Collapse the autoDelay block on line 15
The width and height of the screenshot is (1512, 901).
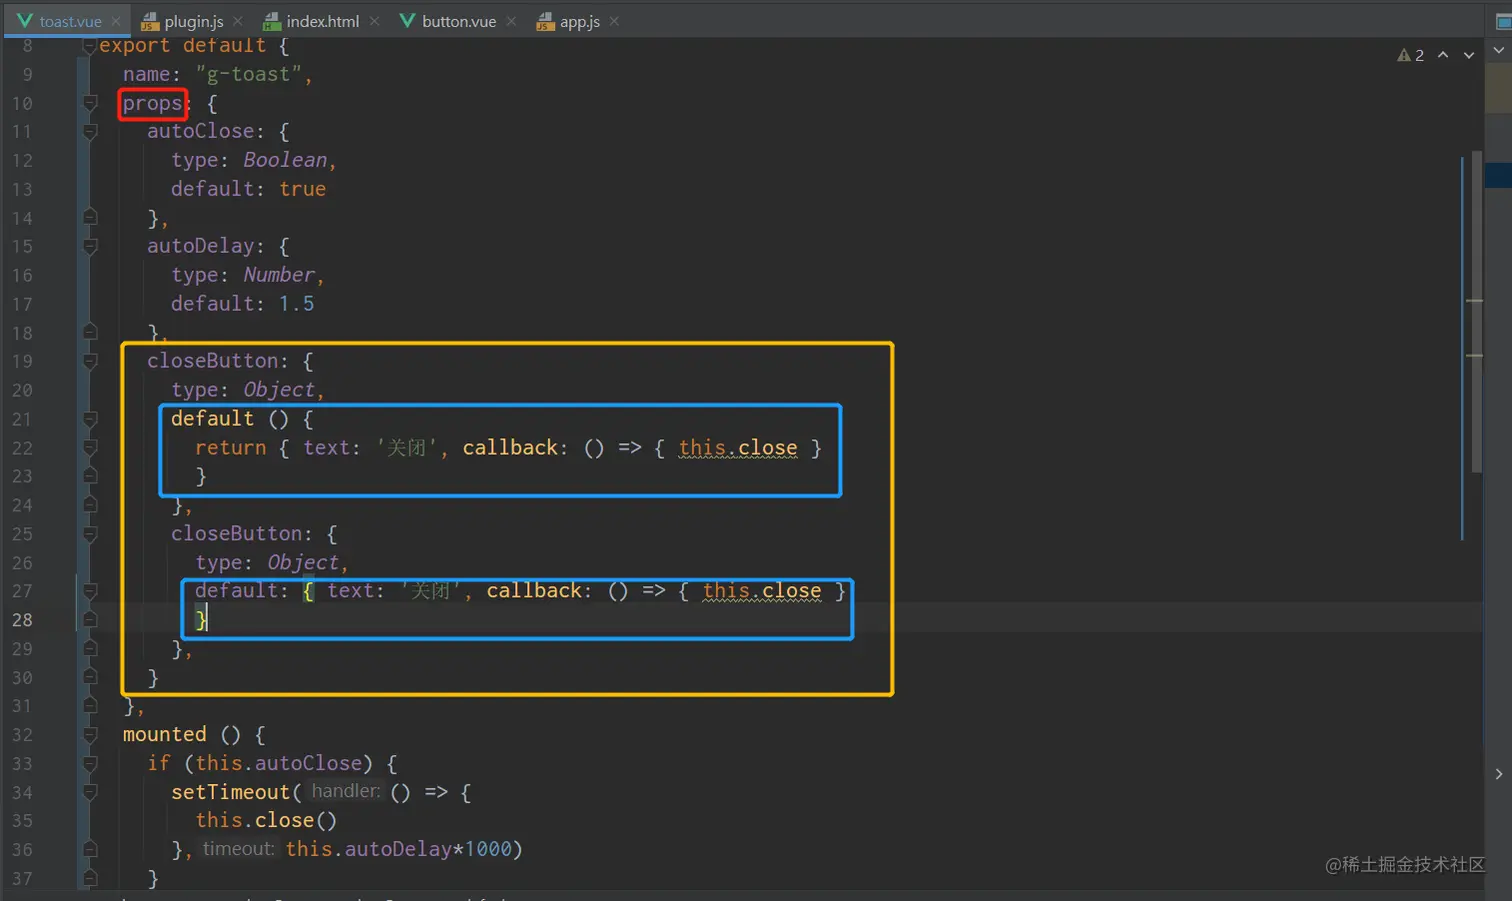point(90,246)
